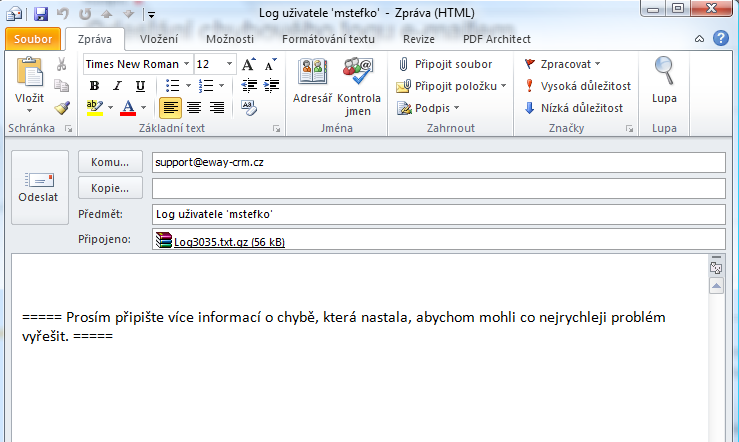Toggle bulleted list
Screen dimensions: 739x442
click(172, 86)
